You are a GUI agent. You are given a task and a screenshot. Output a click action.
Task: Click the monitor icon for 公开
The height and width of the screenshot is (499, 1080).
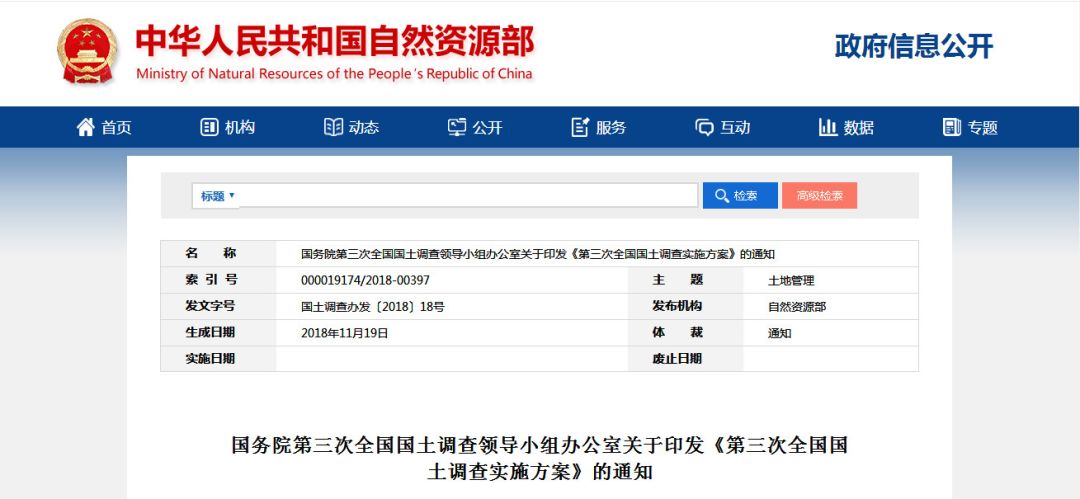(457, 127)
